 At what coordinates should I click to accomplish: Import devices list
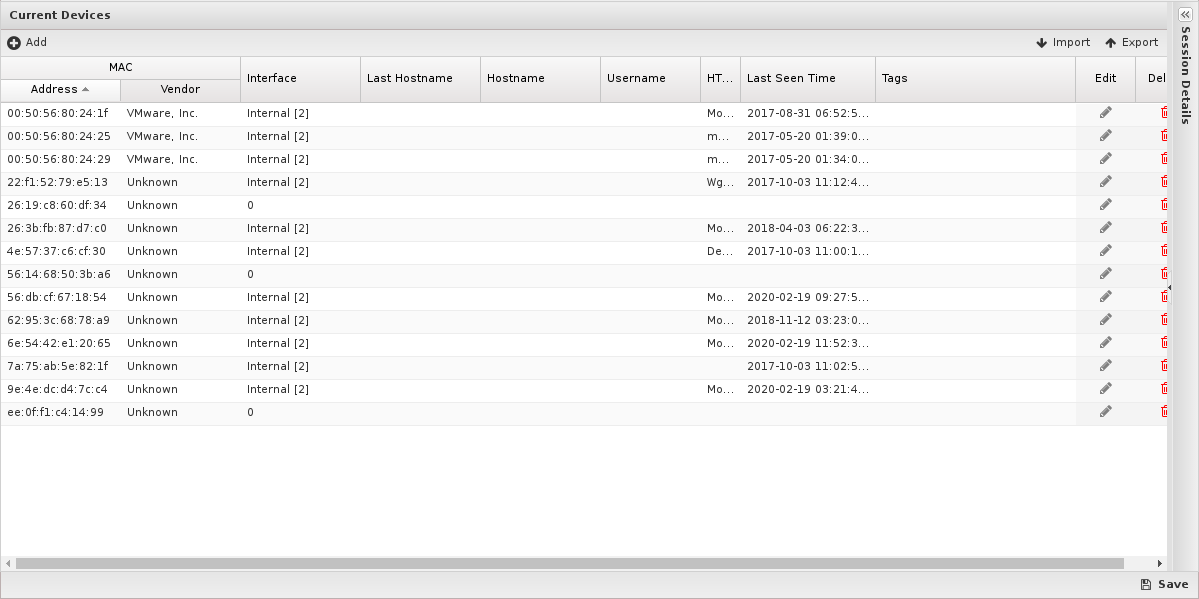(1063, 43)
